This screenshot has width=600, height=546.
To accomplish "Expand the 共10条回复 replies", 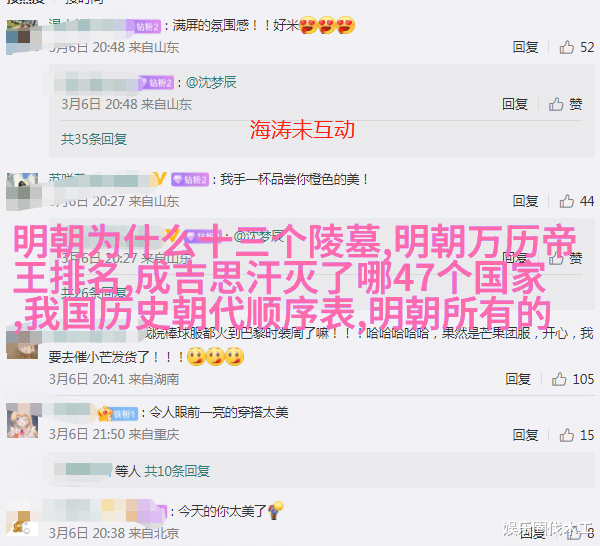I will click(x=177, y=471).
